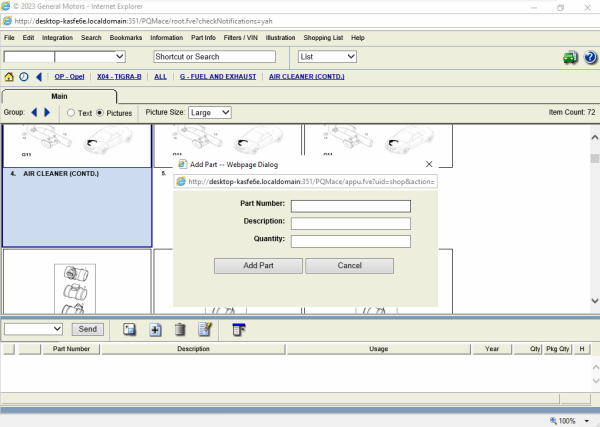Image resolution: width=600 pixels, height=427 pixels.
Task: Sort by Pkg Qty column header
Action: click(558, 349)
